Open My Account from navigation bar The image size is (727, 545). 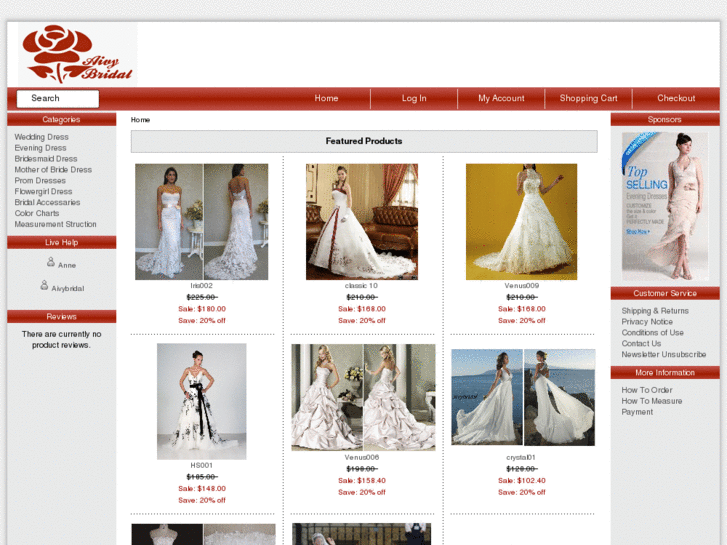coord(501,98)
